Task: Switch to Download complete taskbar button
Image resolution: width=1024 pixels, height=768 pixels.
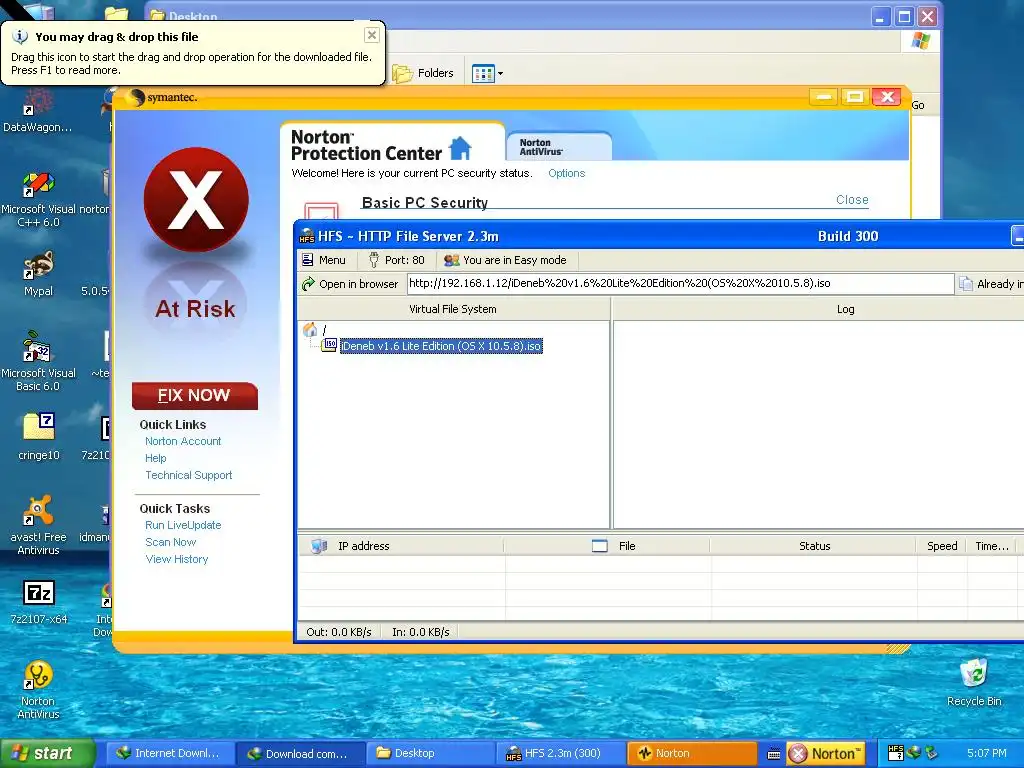Action: click(x=299, y=753)
